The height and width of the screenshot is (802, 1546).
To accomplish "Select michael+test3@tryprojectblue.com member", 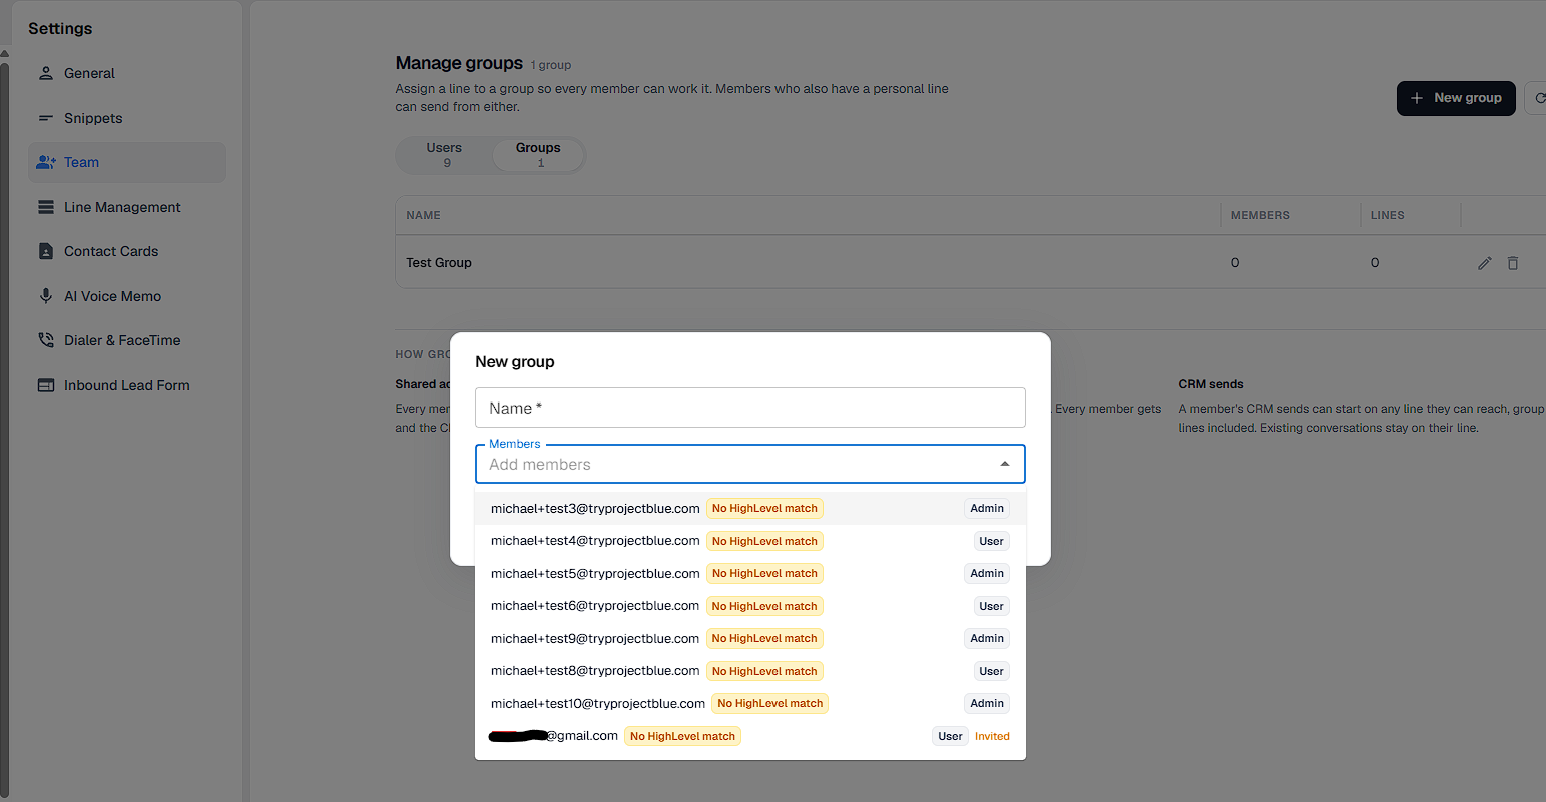I will pos(750,508).
